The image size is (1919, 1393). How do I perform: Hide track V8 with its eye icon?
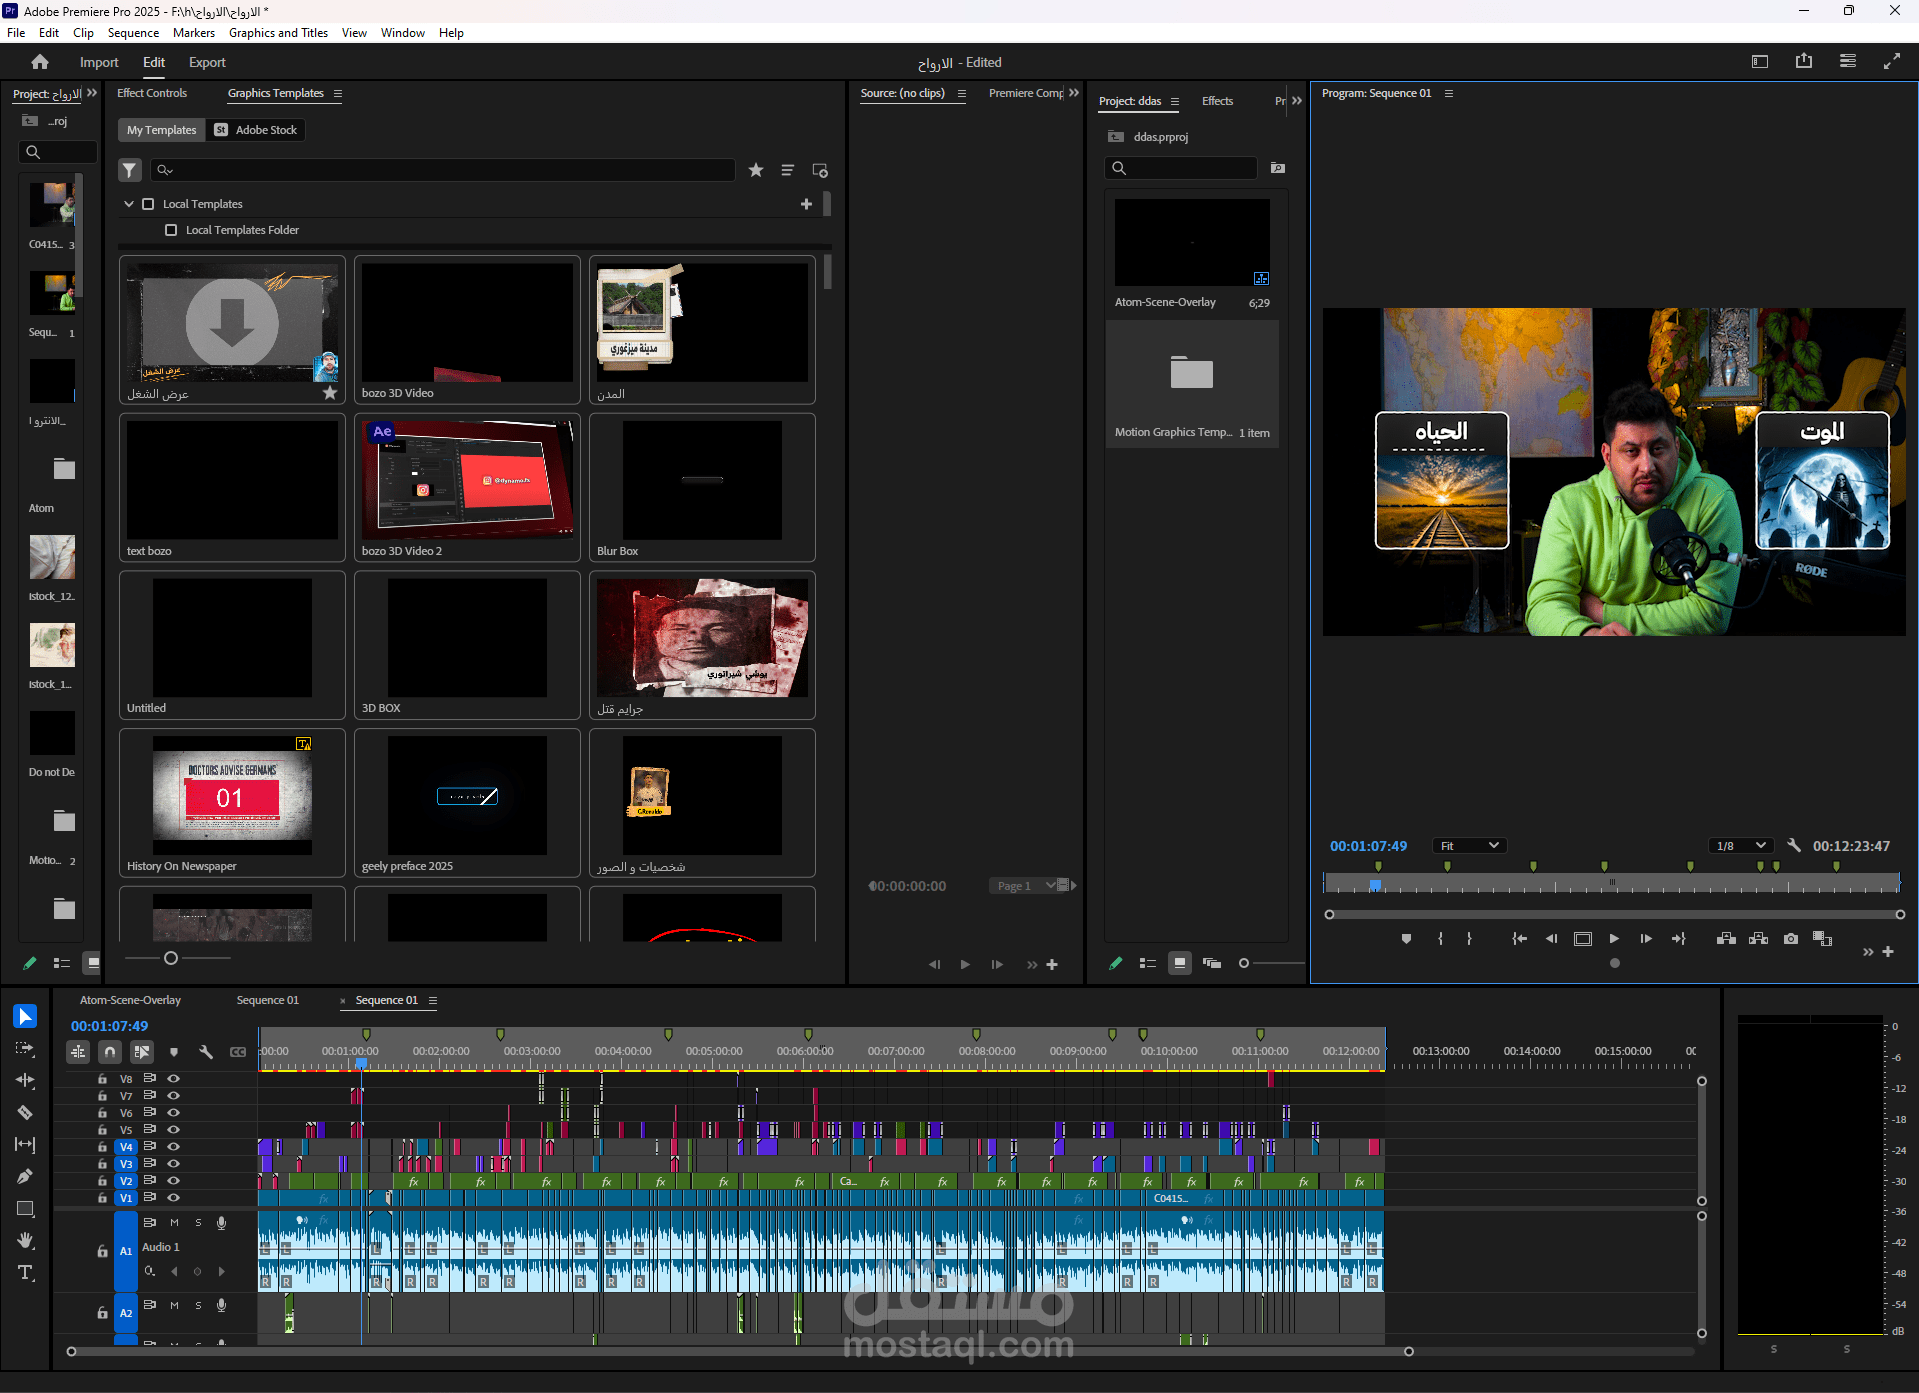coord(173,1079)
